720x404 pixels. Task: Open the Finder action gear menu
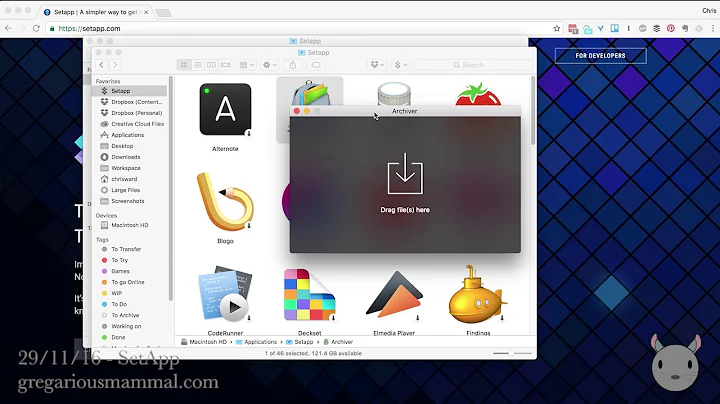[270, 65]
